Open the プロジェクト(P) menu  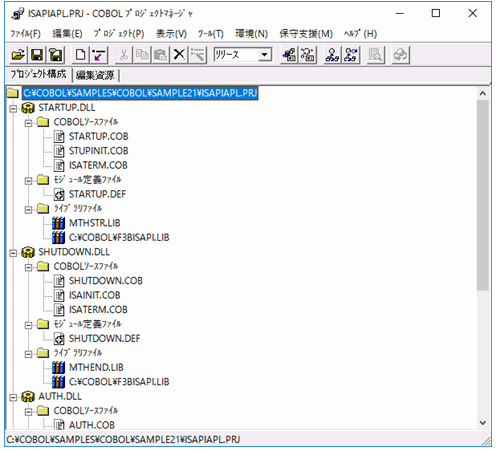pos(119,34)
